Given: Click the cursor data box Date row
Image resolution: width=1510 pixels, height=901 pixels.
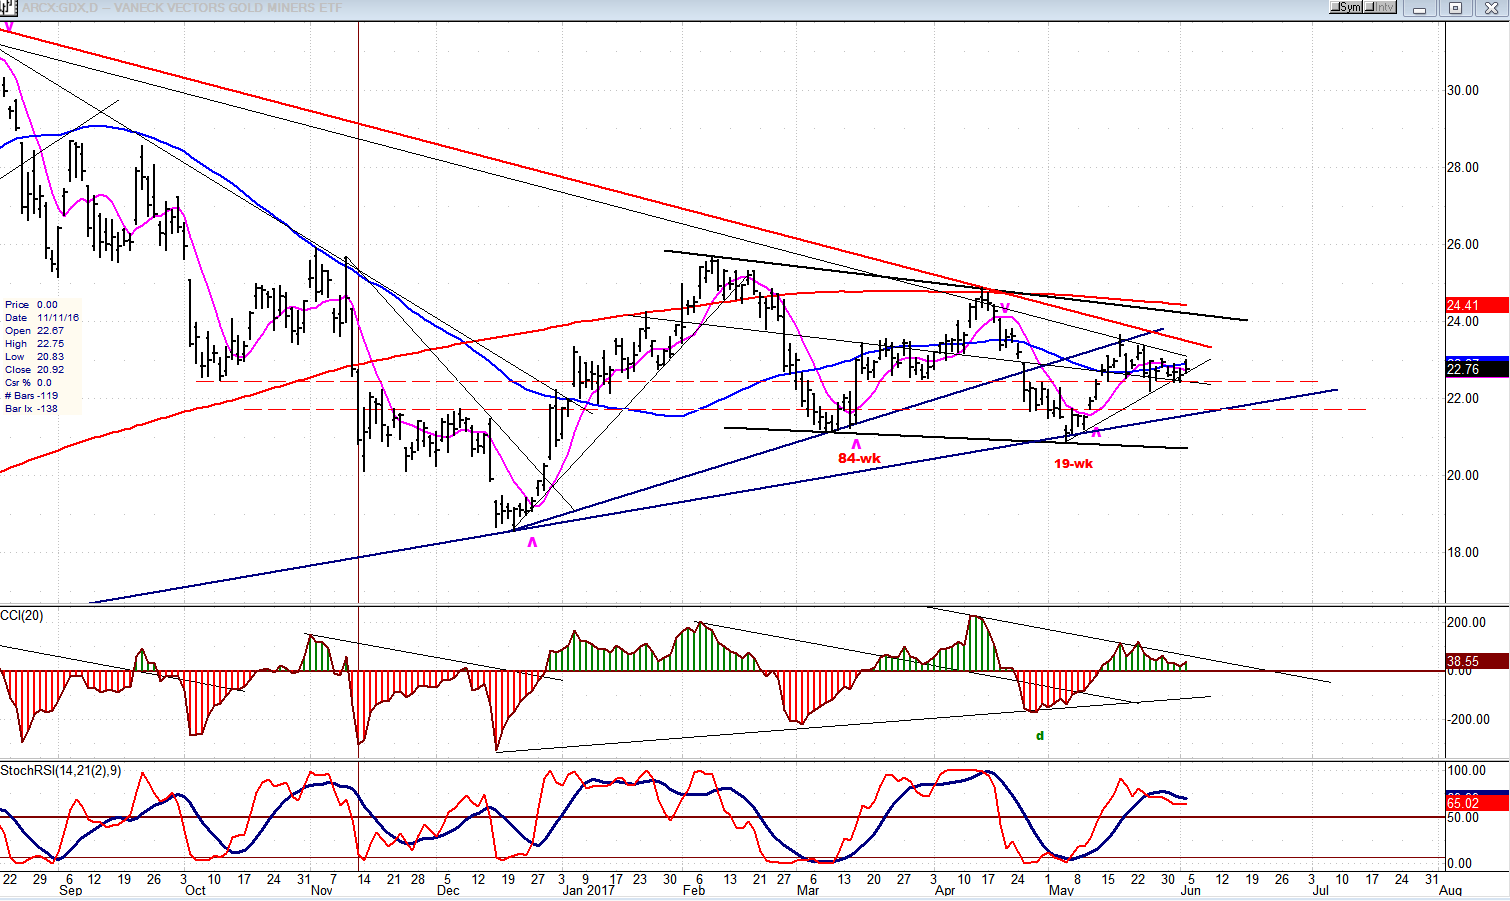Looking at the screenshot, I should [42, 318].
